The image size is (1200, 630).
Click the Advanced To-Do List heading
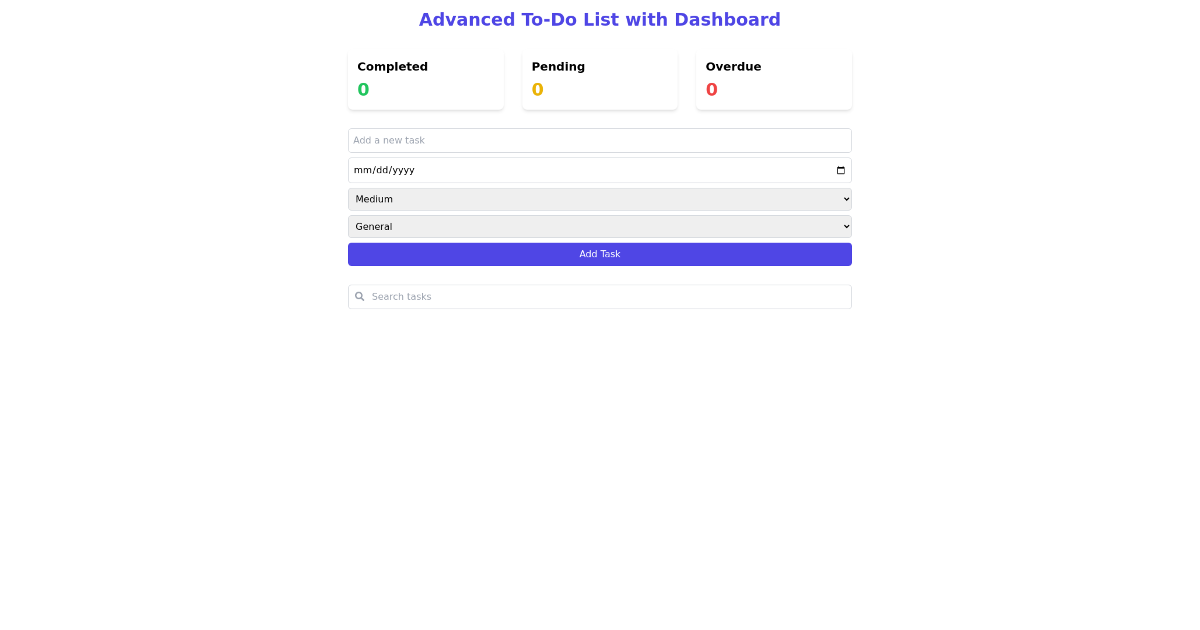[x=600, y=19]
